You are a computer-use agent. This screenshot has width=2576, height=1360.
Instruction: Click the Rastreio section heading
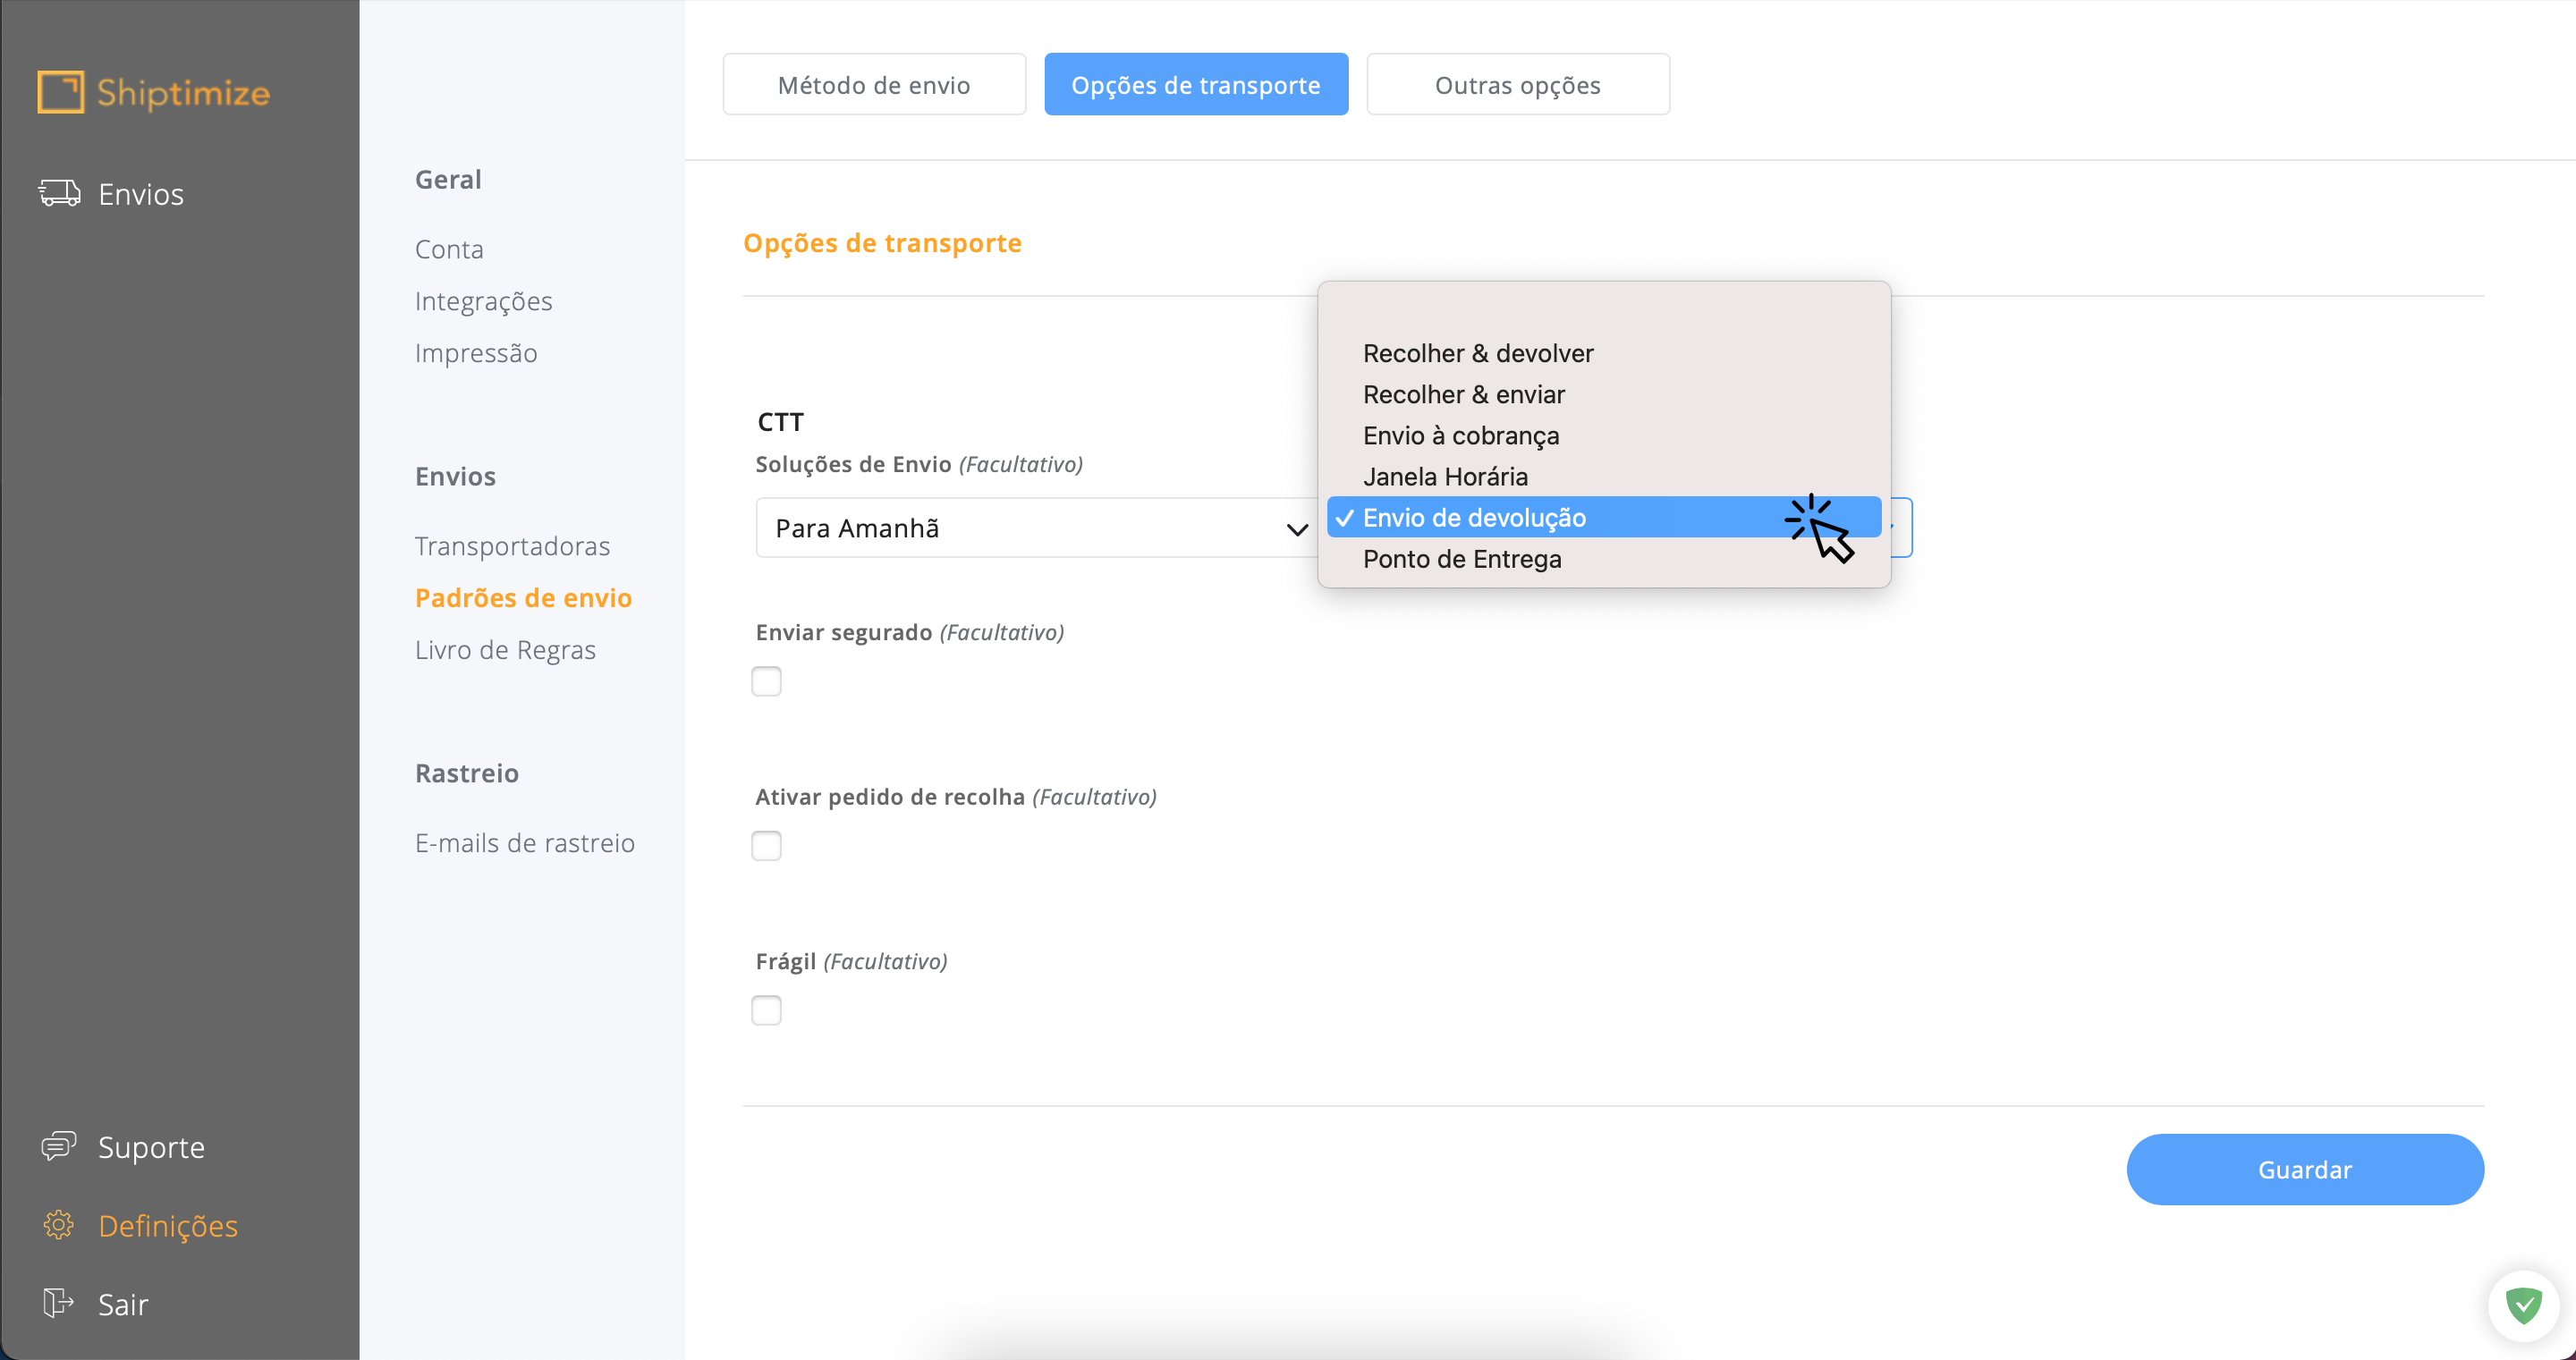(x=466, y=773)
